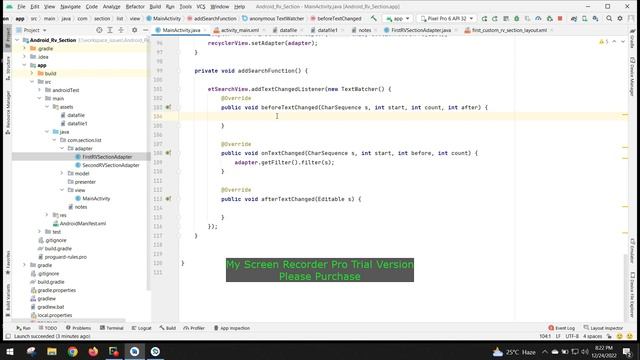Open Project view mode dropdown

pyautogui.click(x=31, y=30)
